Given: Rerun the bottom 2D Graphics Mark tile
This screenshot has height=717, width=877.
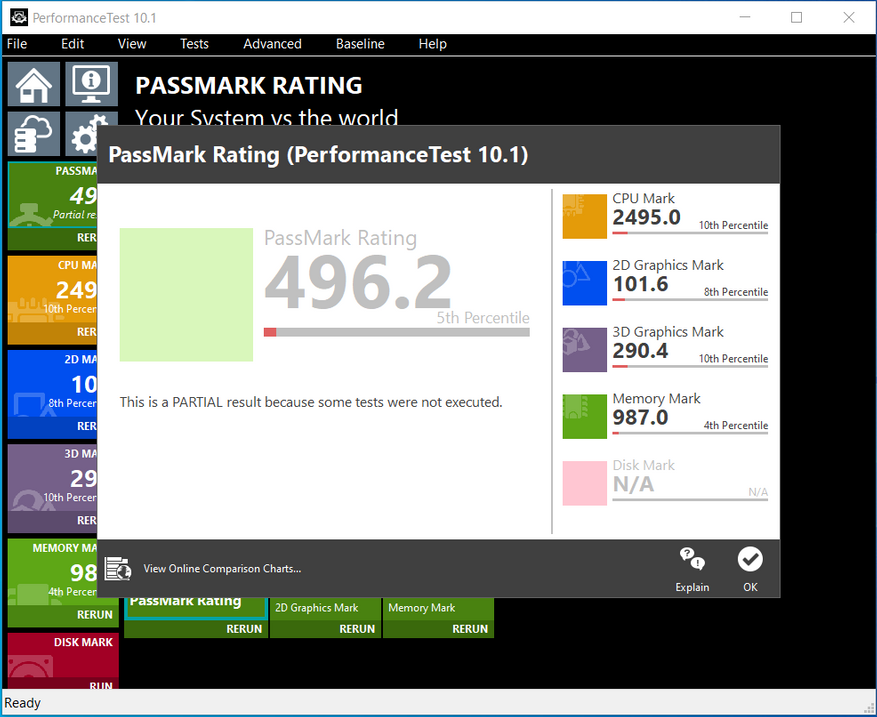Looking at the screenshot, I should [x=357, y=629].
